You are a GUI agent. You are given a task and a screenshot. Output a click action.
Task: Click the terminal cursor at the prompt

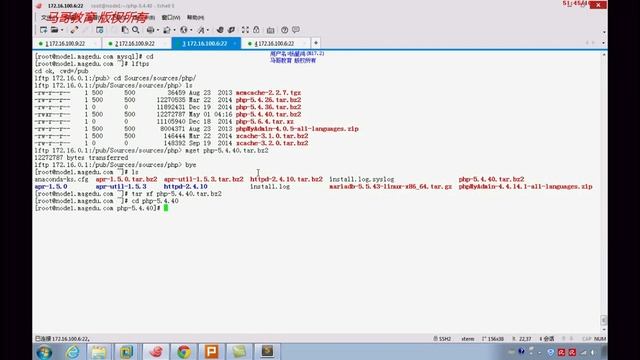point(166,208)
